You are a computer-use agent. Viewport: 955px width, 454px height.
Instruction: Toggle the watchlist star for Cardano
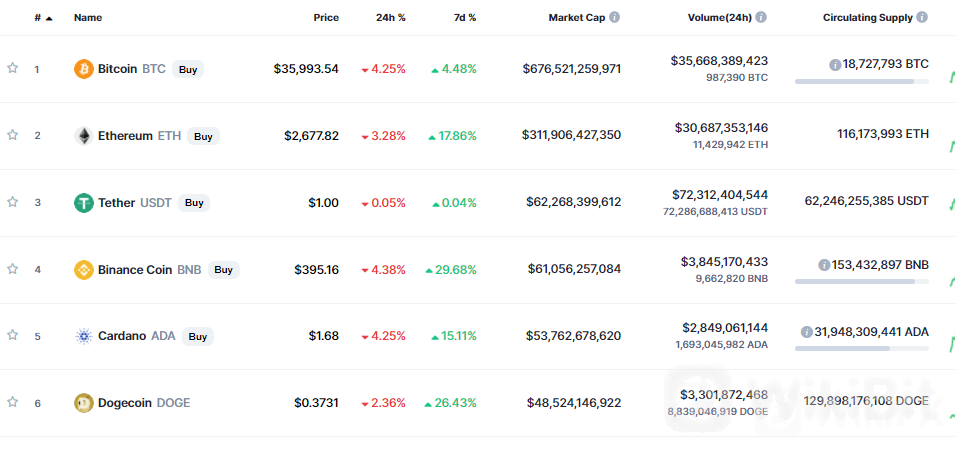tap(12, 335)
